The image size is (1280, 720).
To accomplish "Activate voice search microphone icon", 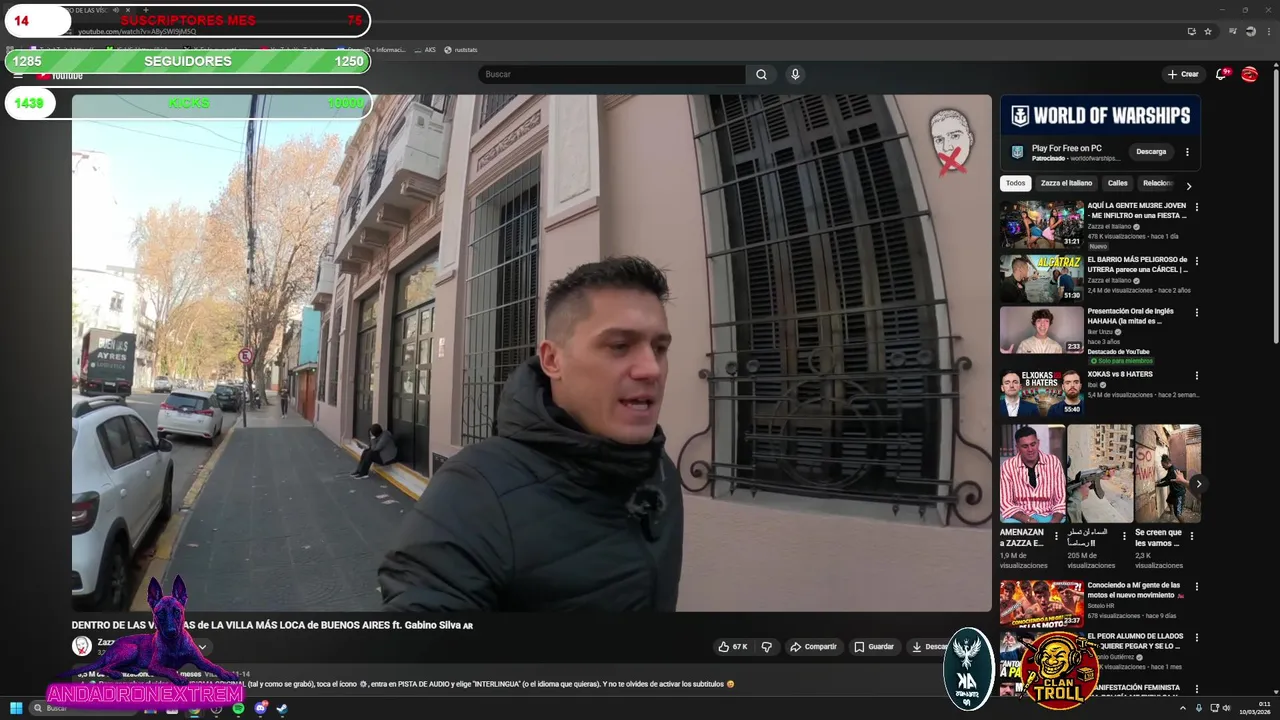I will point(795,74).
